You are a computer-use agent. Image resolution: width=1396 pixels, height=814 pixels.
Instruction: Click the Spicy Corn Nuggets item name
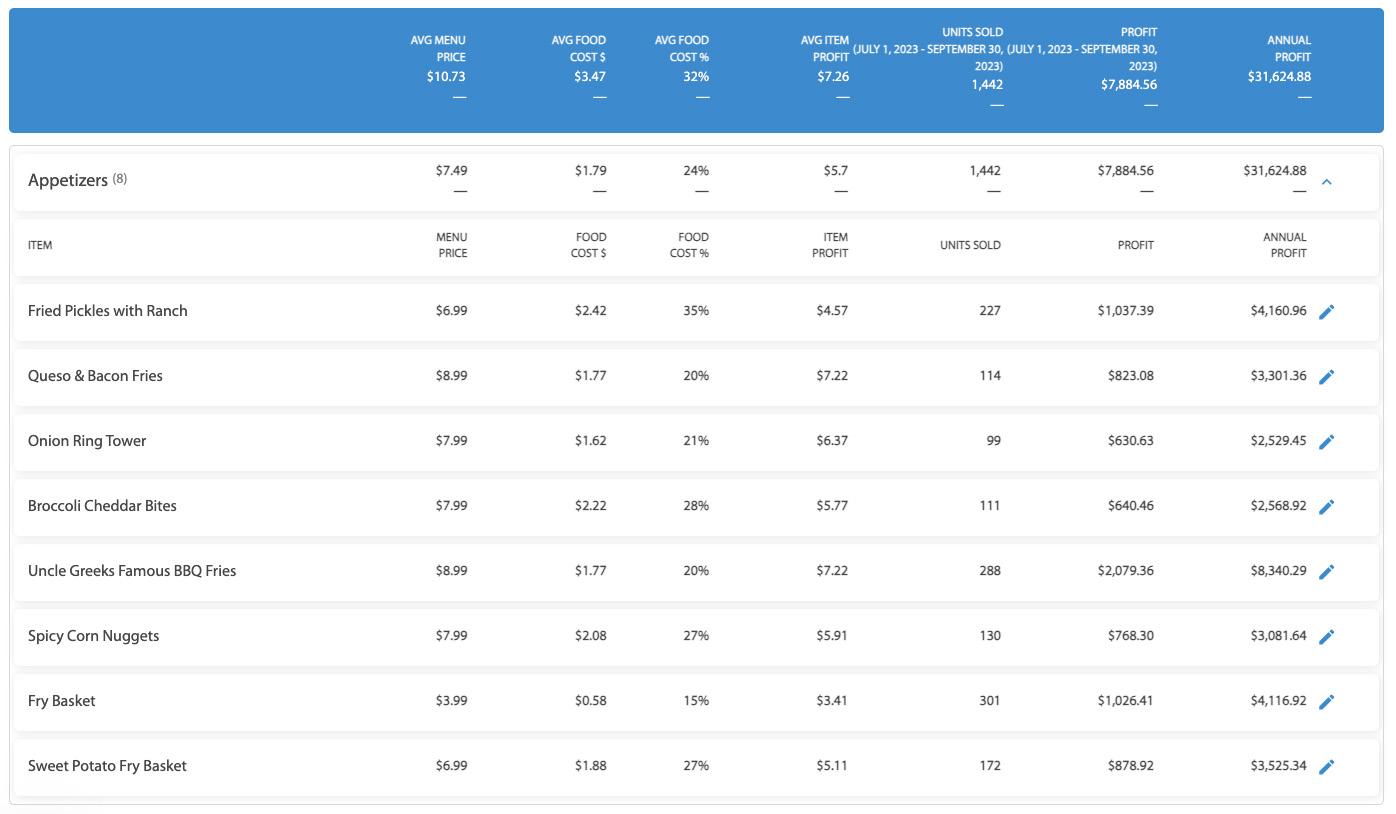coord(93,636)
